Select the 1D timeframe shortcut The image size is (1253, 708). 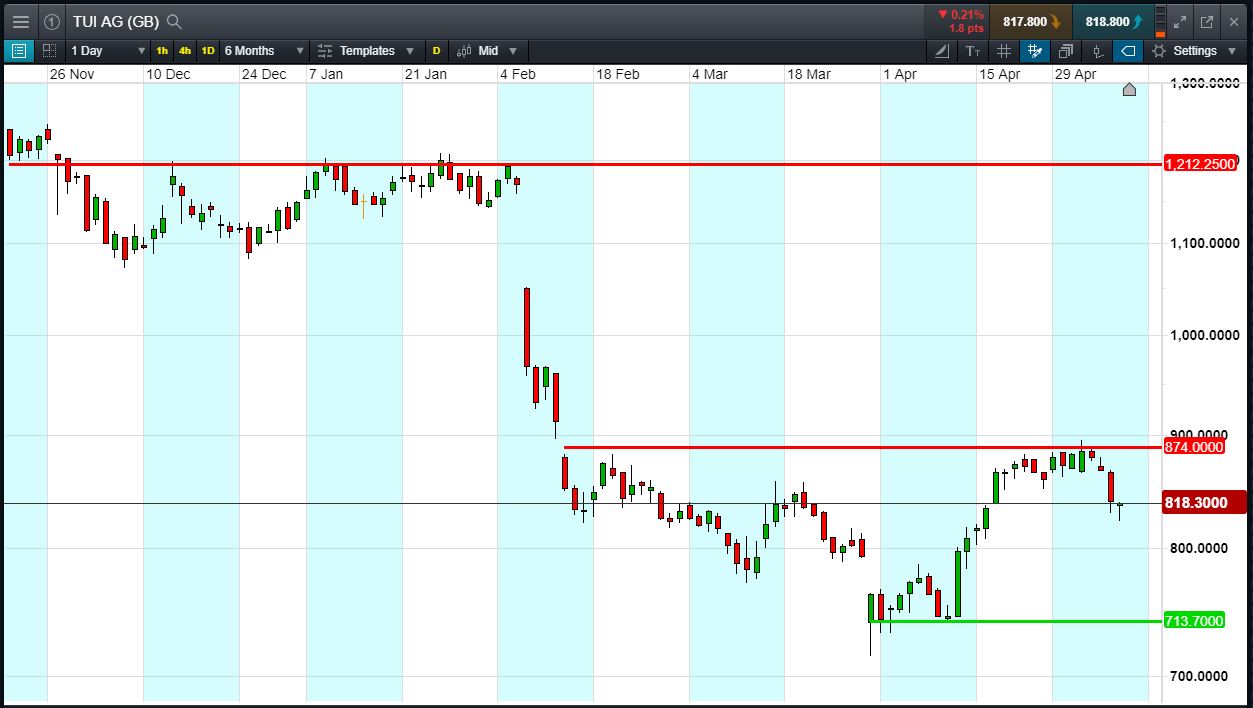tap(208, 50)
